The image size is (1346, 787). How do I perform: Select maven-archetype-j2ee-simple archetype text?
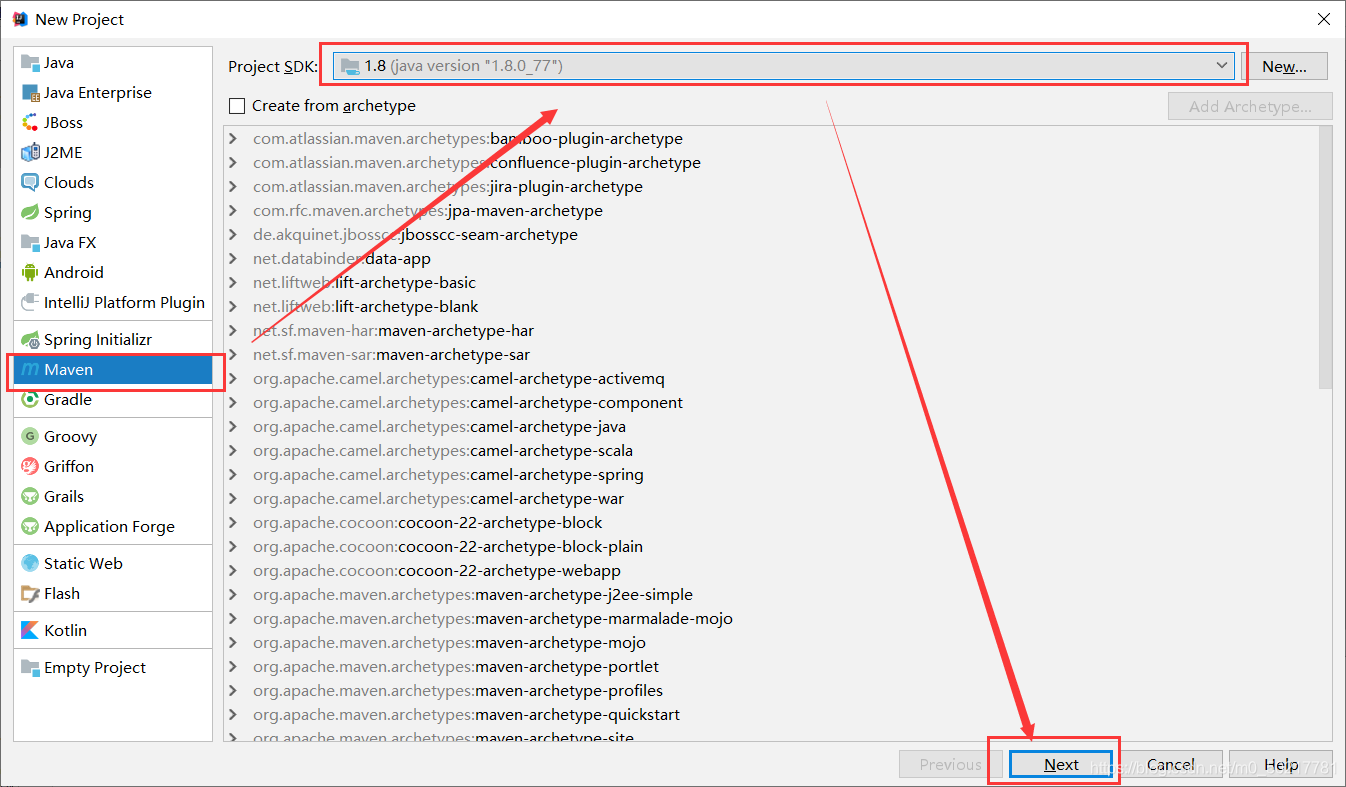coord(584,595)
